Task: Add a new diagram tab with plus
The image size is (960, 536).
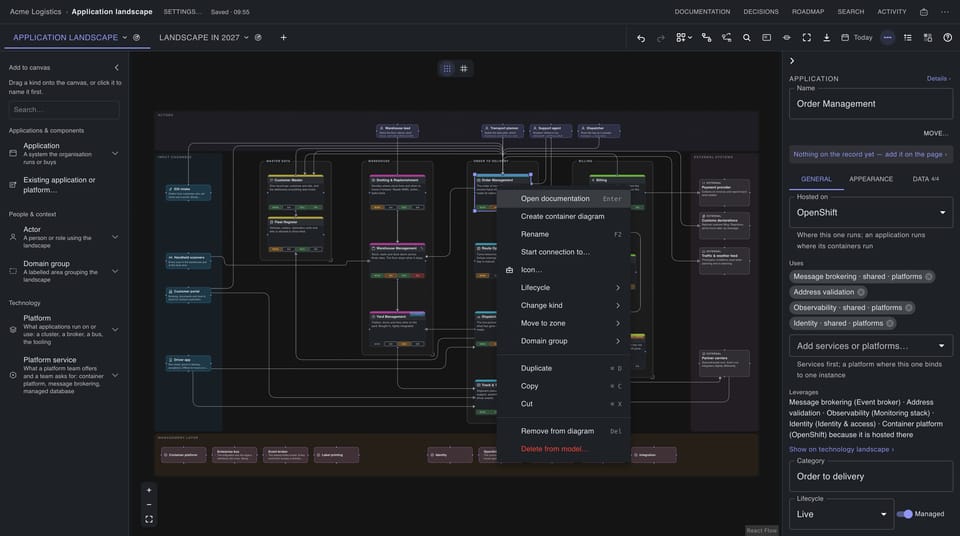Action: [x=283, y=38]
